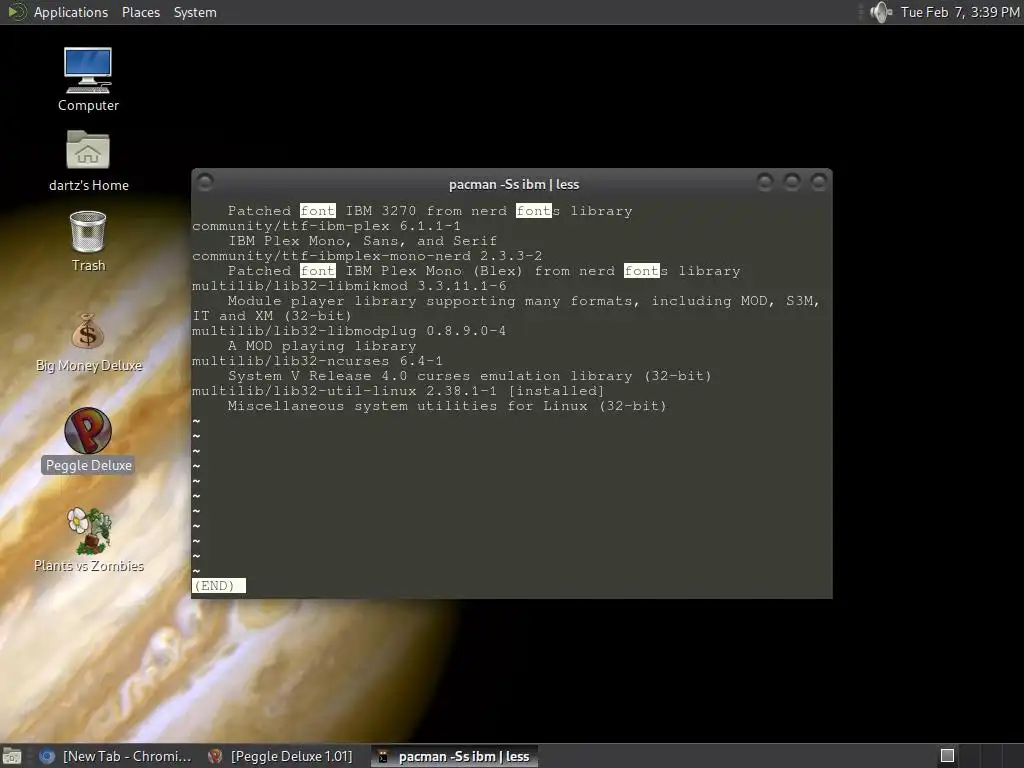Click the (END) marker in terminal
Screen dimensions: 1024x768
click(219, 586)
